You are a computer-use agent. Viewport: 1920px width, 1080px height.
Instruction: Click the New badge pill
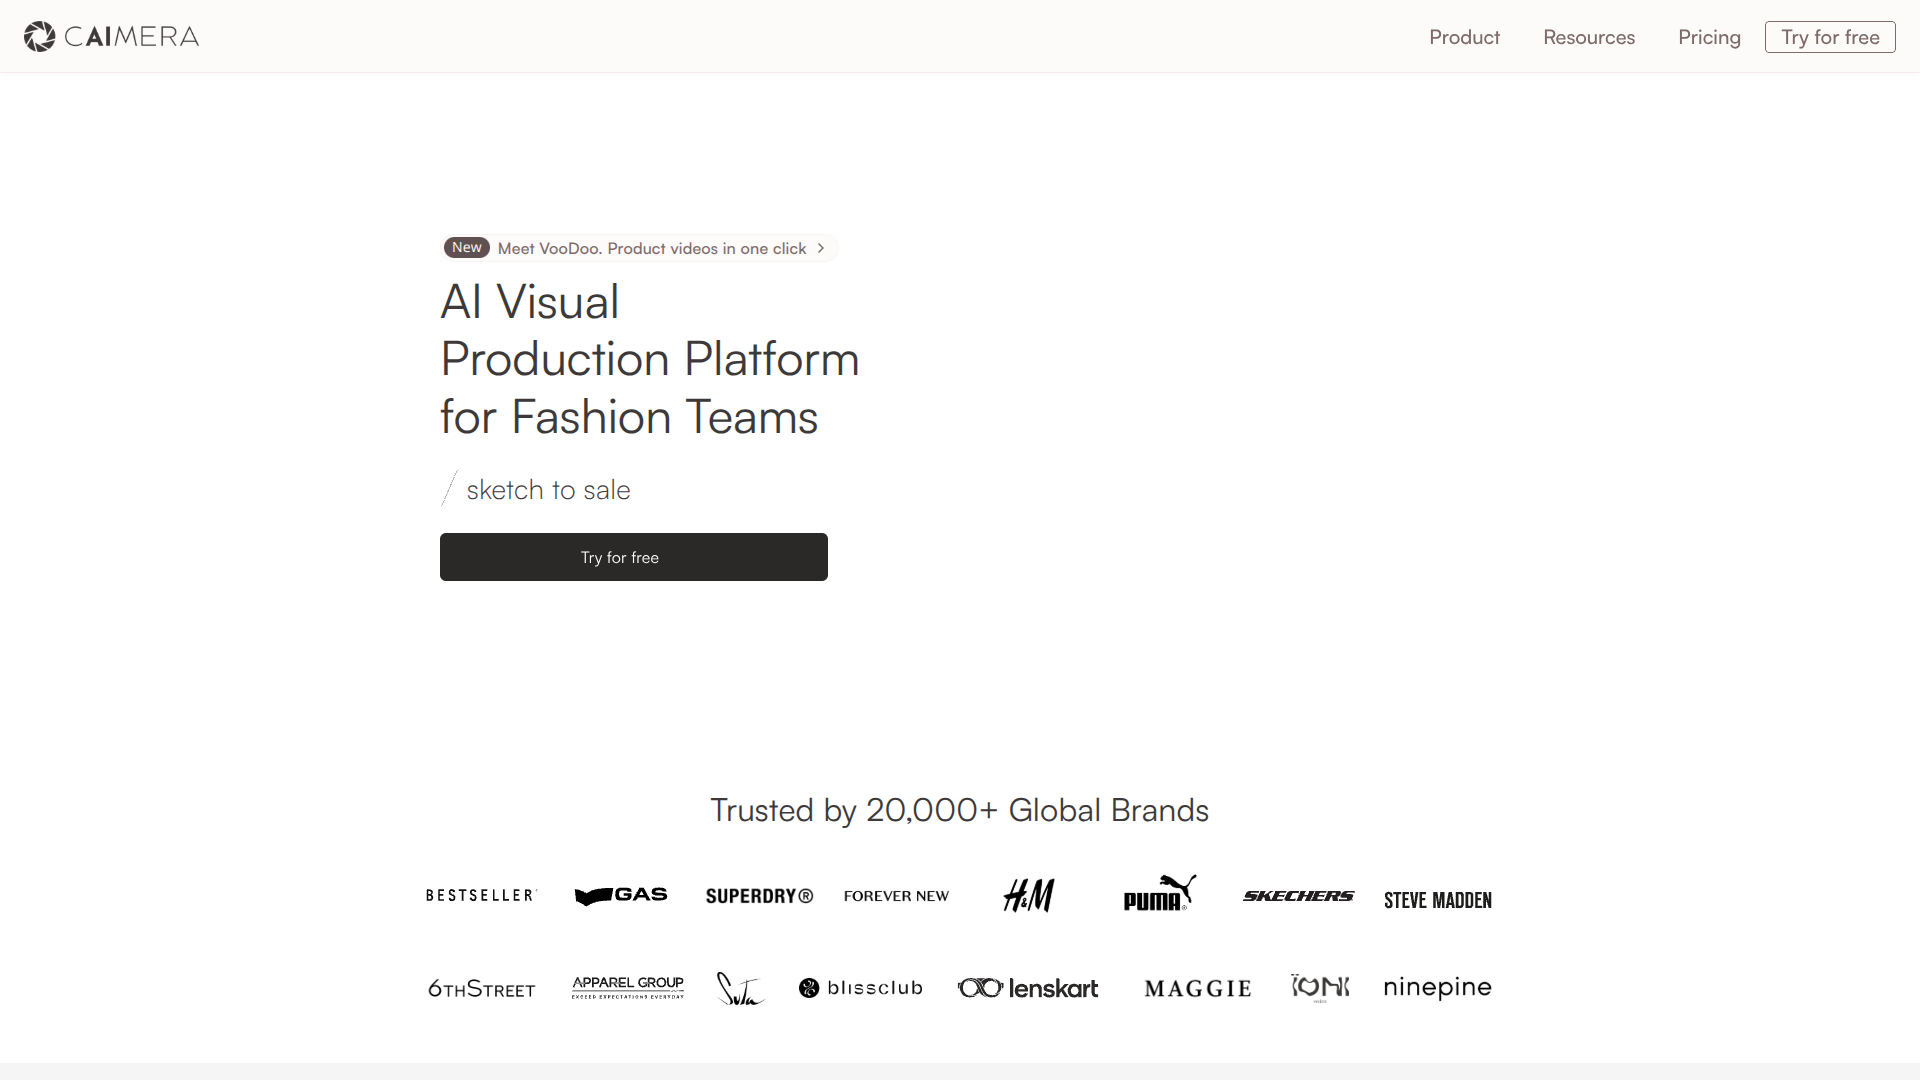467,247
